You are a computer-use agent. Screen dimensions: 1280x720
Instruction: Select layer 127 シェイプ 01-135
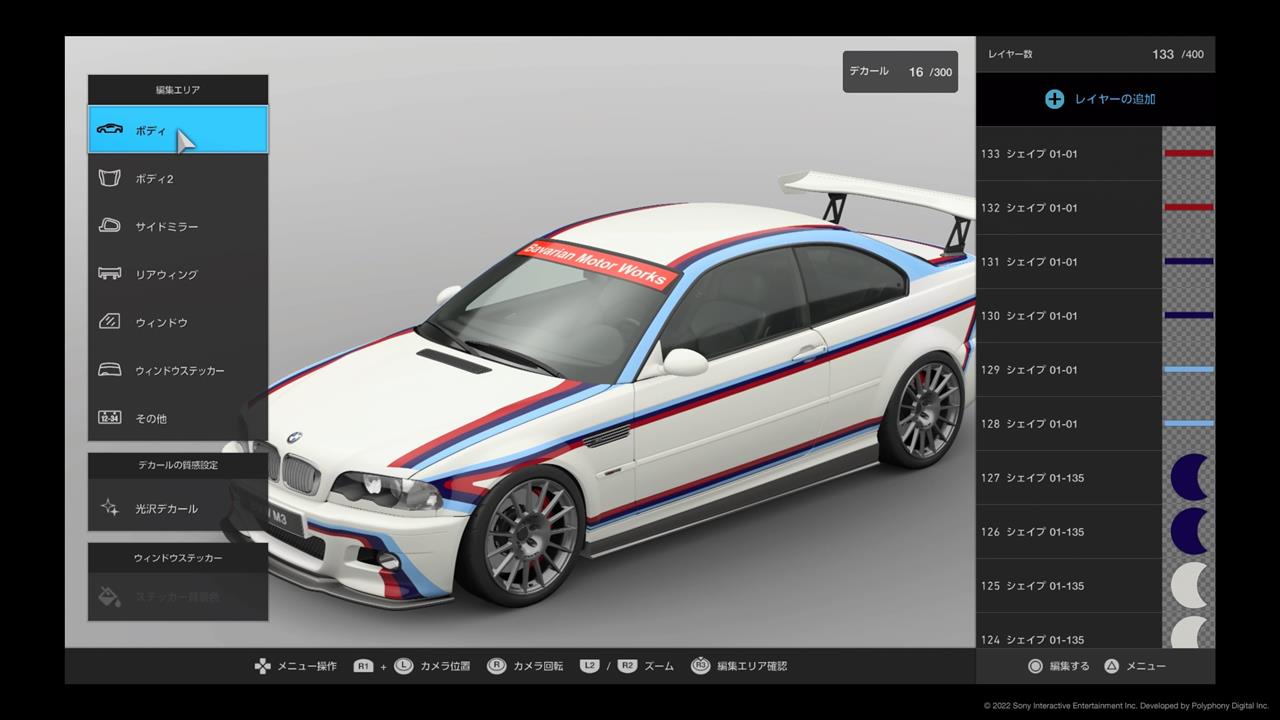coord(1096,478)
